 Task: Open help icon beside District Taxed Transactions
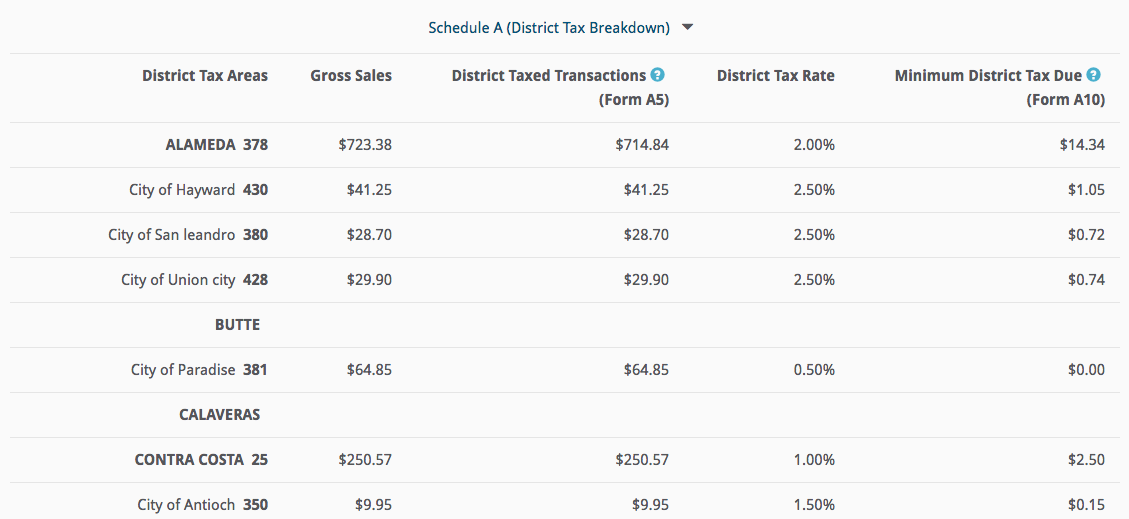657,75
